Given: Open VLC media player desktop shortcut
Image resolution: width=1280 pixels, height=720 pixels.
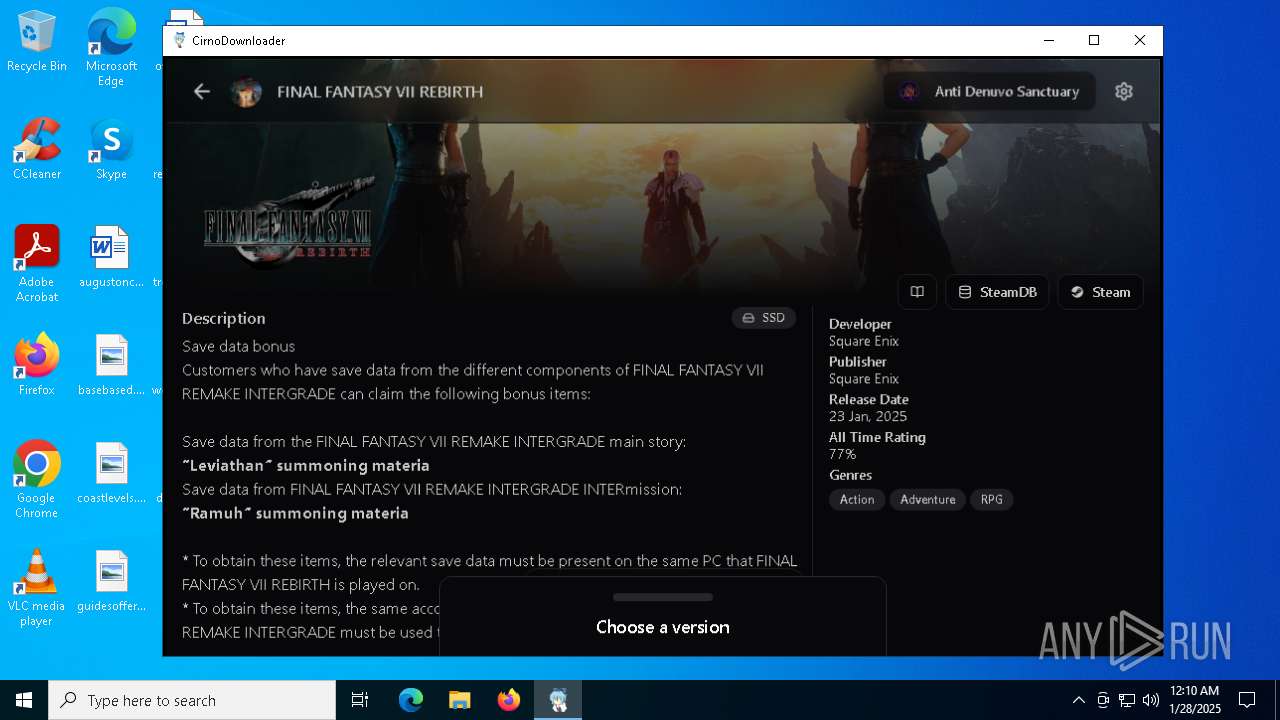Looking at the screenshot, I should click(x=37, y=588).
